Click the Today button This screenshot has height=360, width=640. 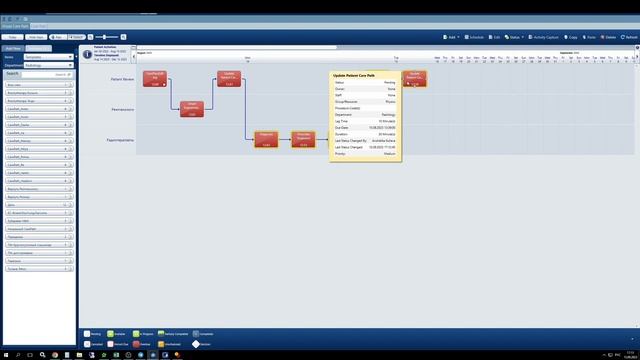click(12, 37)
